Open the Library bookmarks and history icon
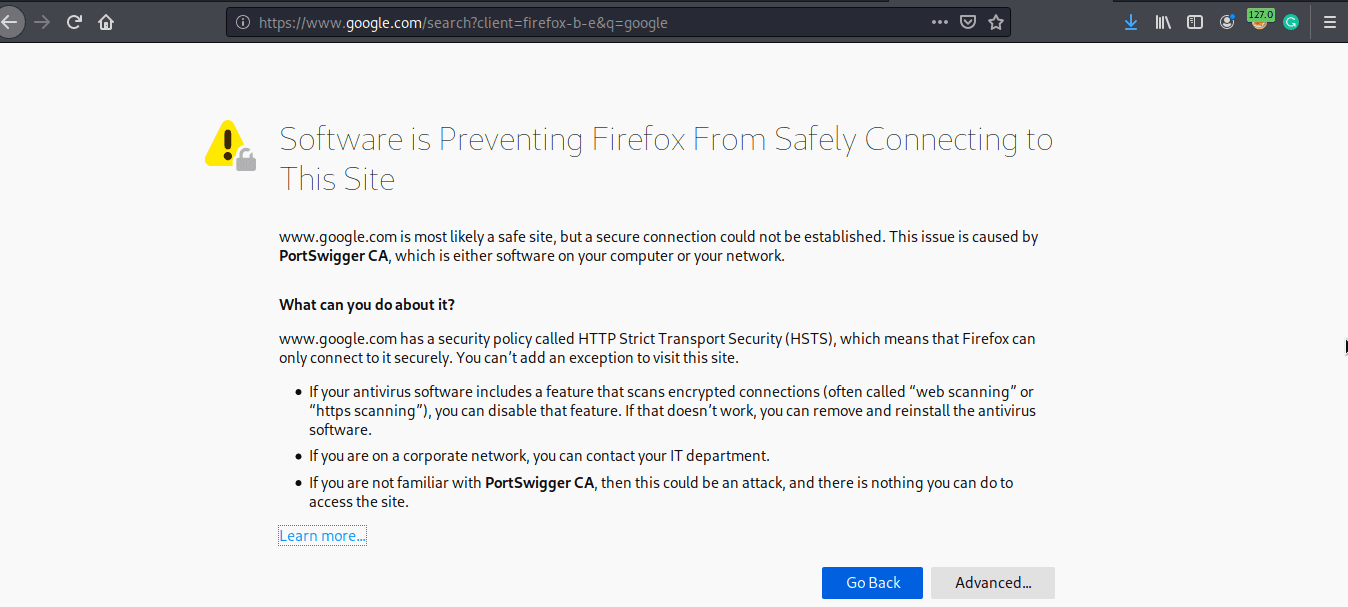The width and height of the screenshot is (1348, 607). (x=1163, y=22)
